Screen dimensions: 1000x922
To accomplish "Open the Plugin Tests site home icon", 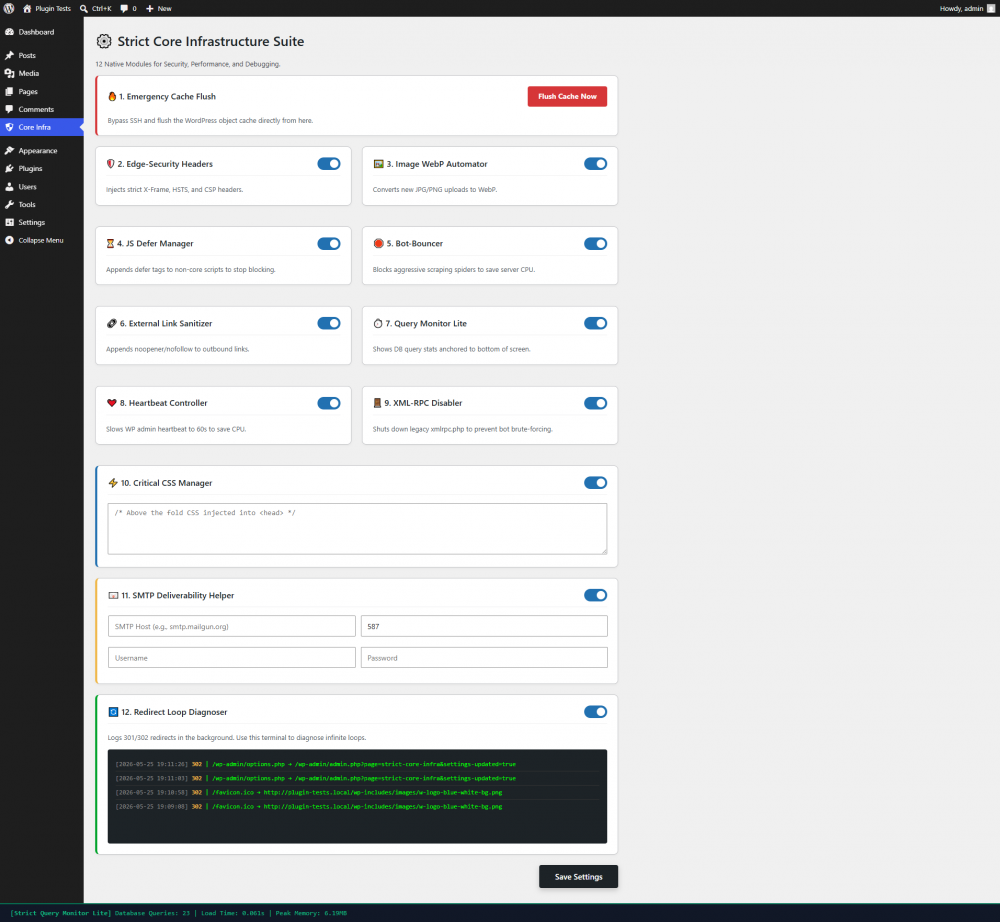I will tap(27, 8).
